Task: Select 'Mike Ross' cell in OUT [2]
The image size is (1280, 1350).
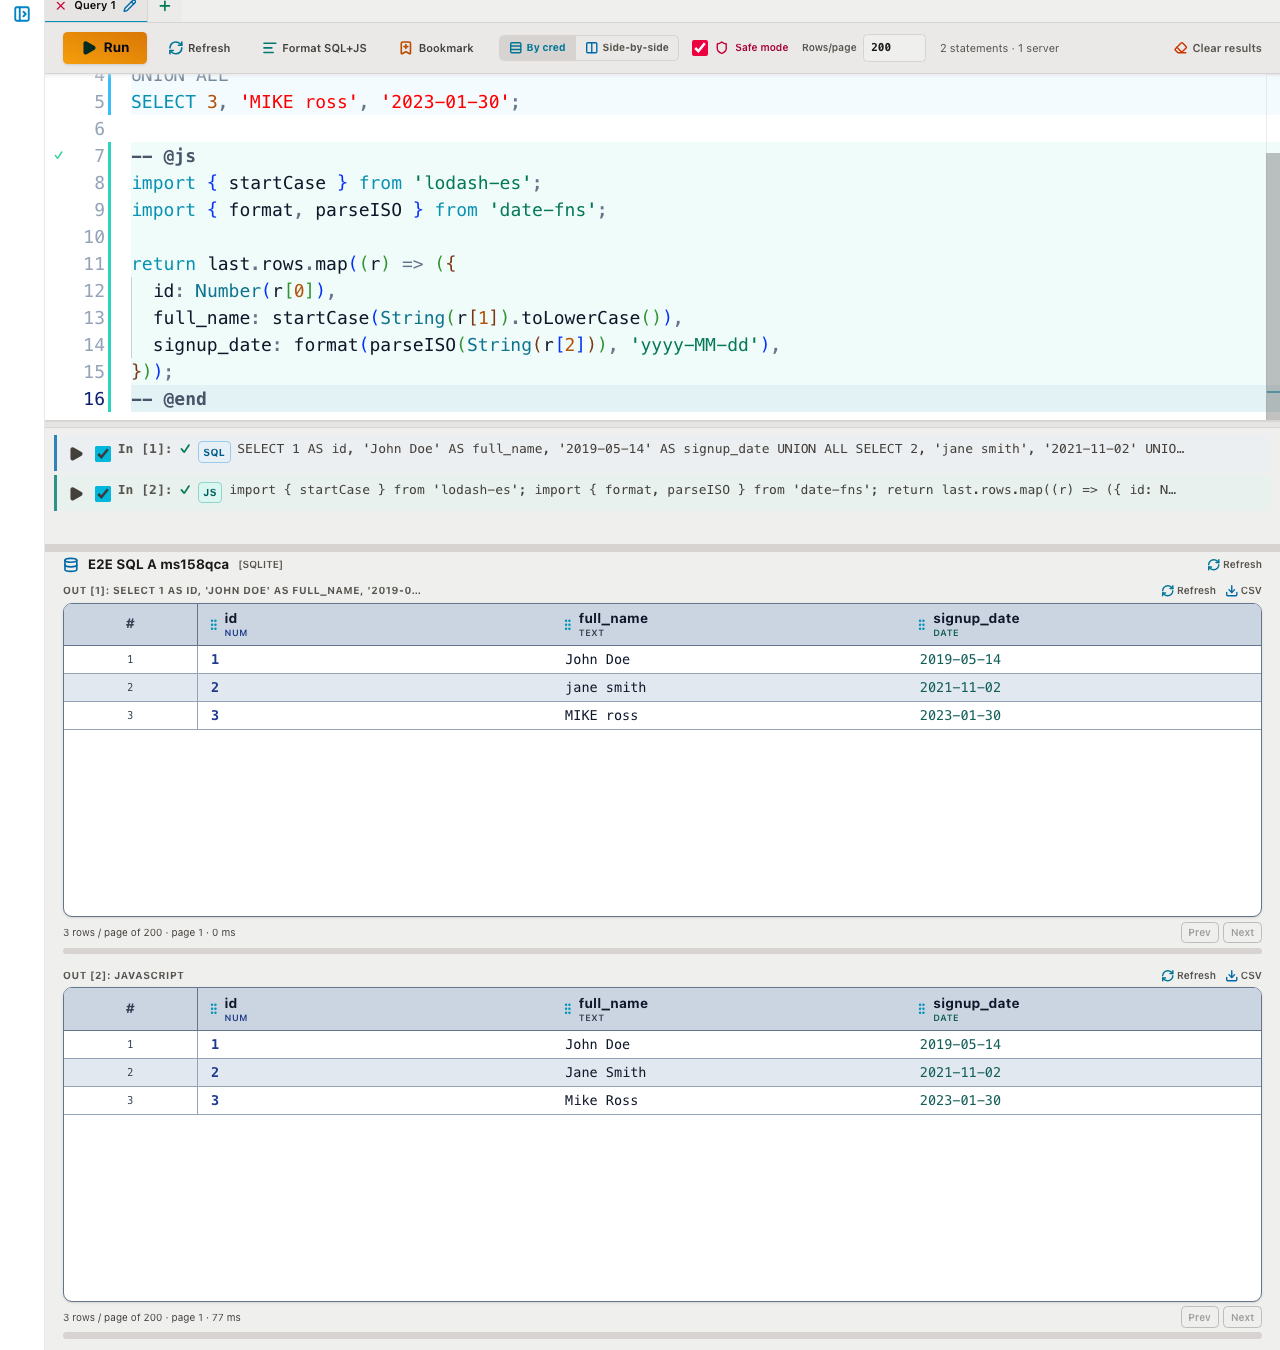Action: [601, 1101]
